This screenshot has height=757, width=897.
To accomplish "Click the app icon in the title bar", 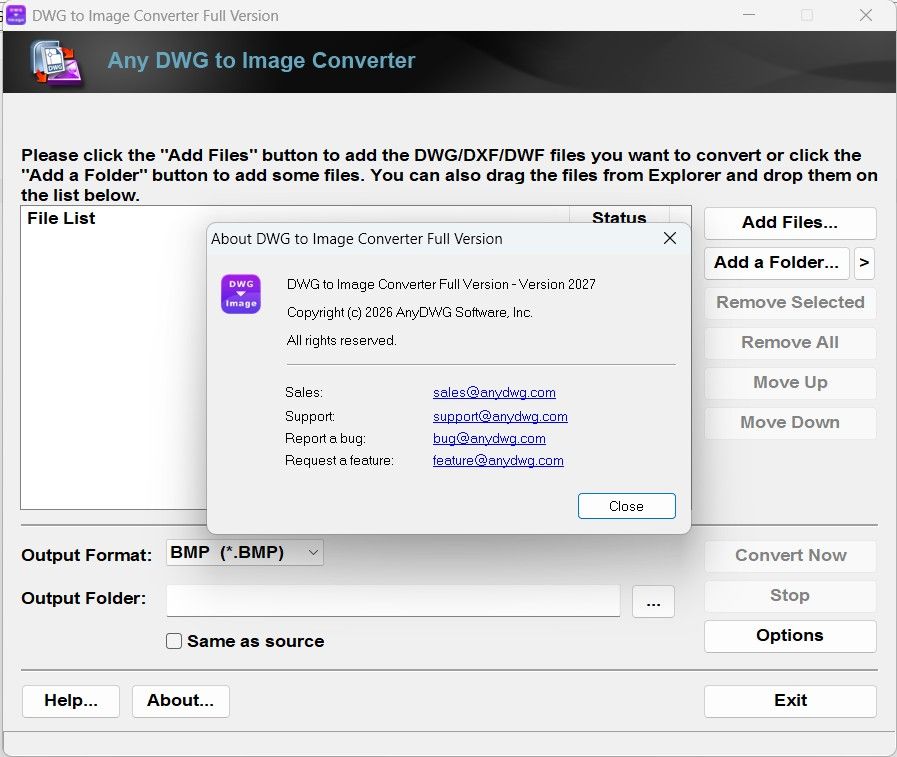I will click(15, 15).
